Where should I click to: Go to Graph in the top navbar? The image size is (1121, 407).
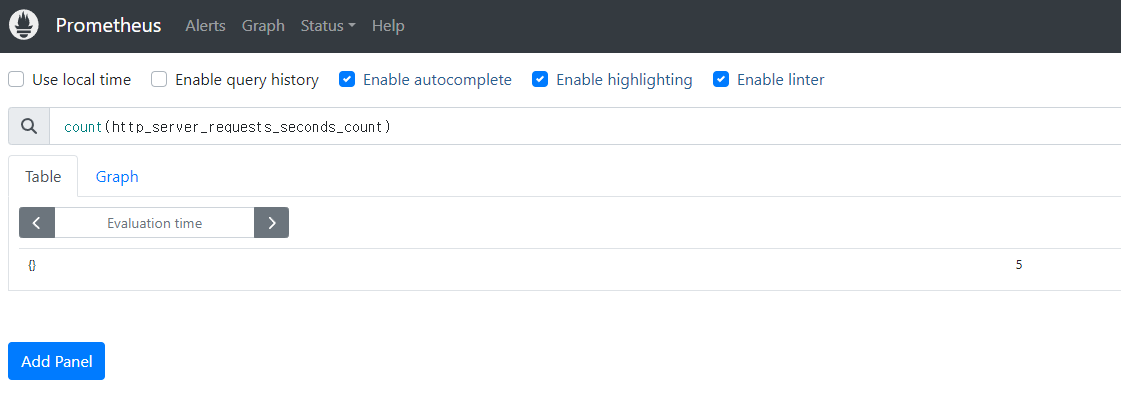pos(263,26)
